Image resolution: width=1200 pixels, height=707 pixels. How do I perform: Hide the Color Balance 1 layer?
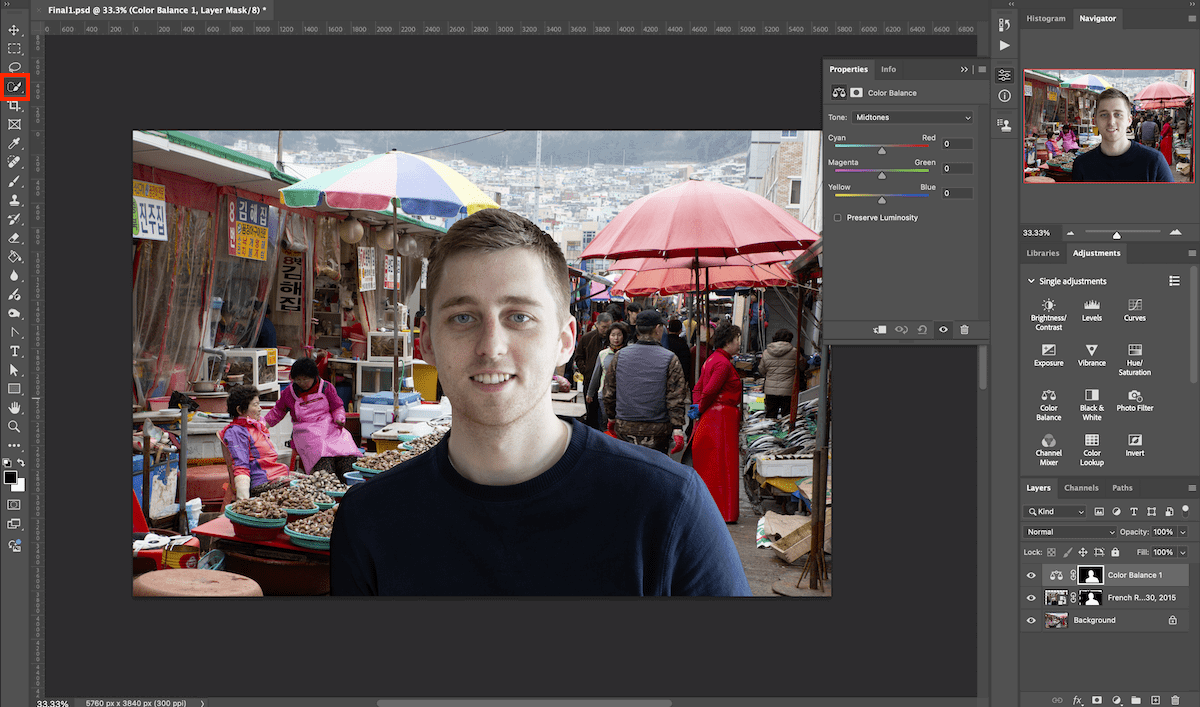(x=1031, y=575)
